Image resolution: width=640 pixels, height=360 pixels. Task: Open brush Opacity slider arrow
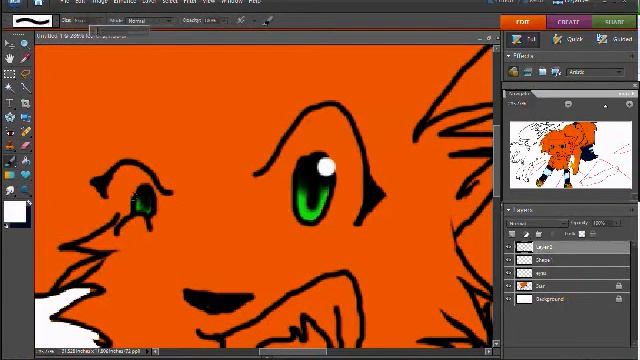(x=225, y=21)
